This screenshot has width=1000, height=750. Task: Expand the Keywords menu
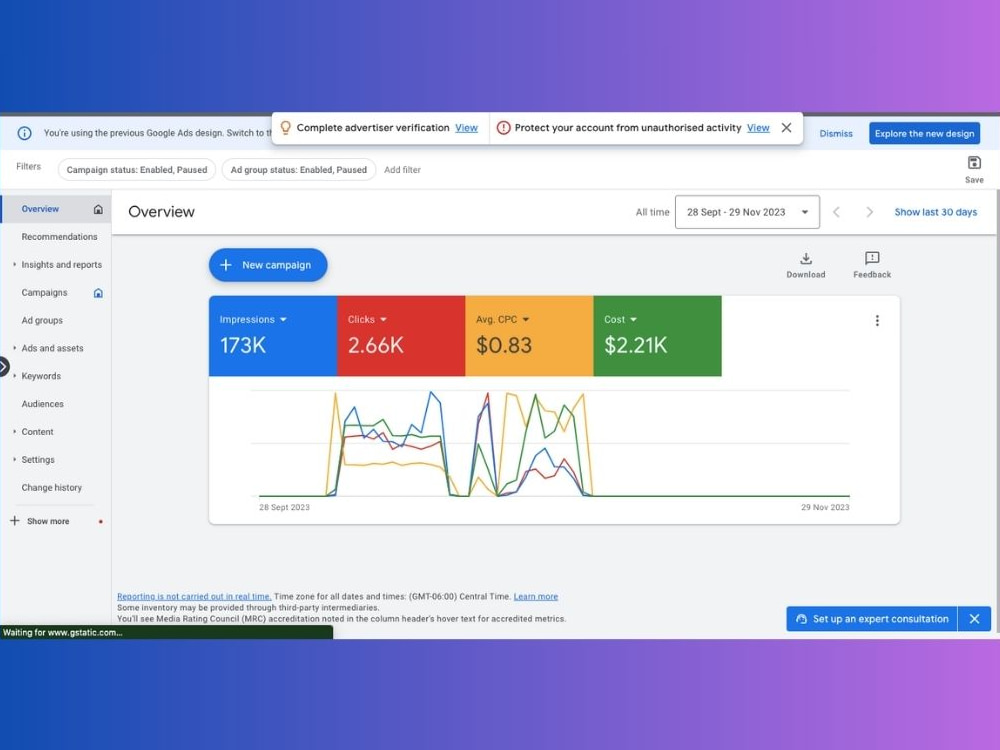point(15,376)
